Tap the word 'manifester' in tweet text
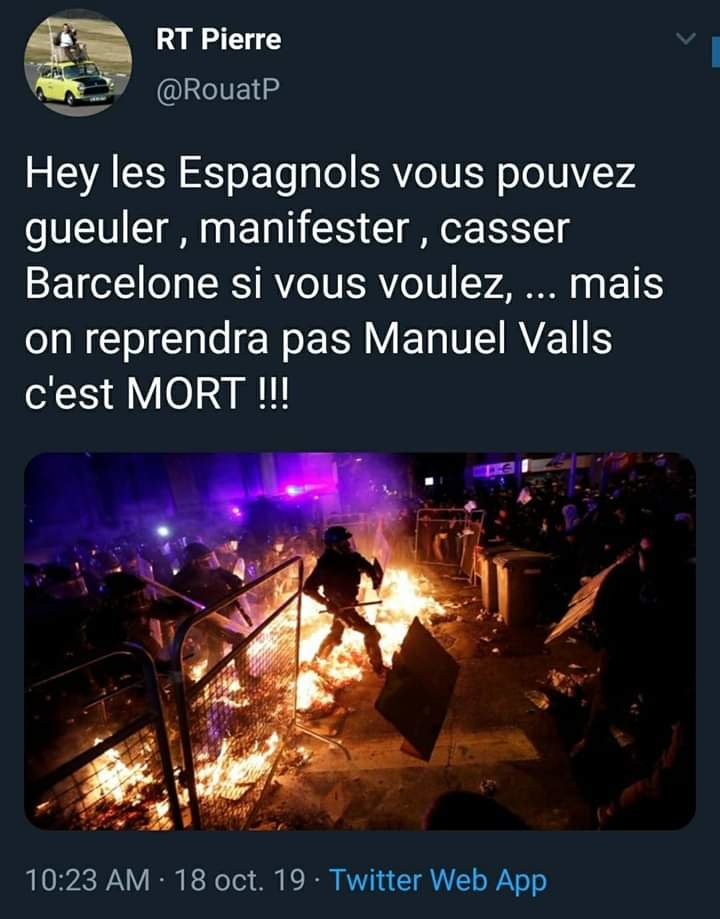The image size is (720, 919). click(304, 228)
